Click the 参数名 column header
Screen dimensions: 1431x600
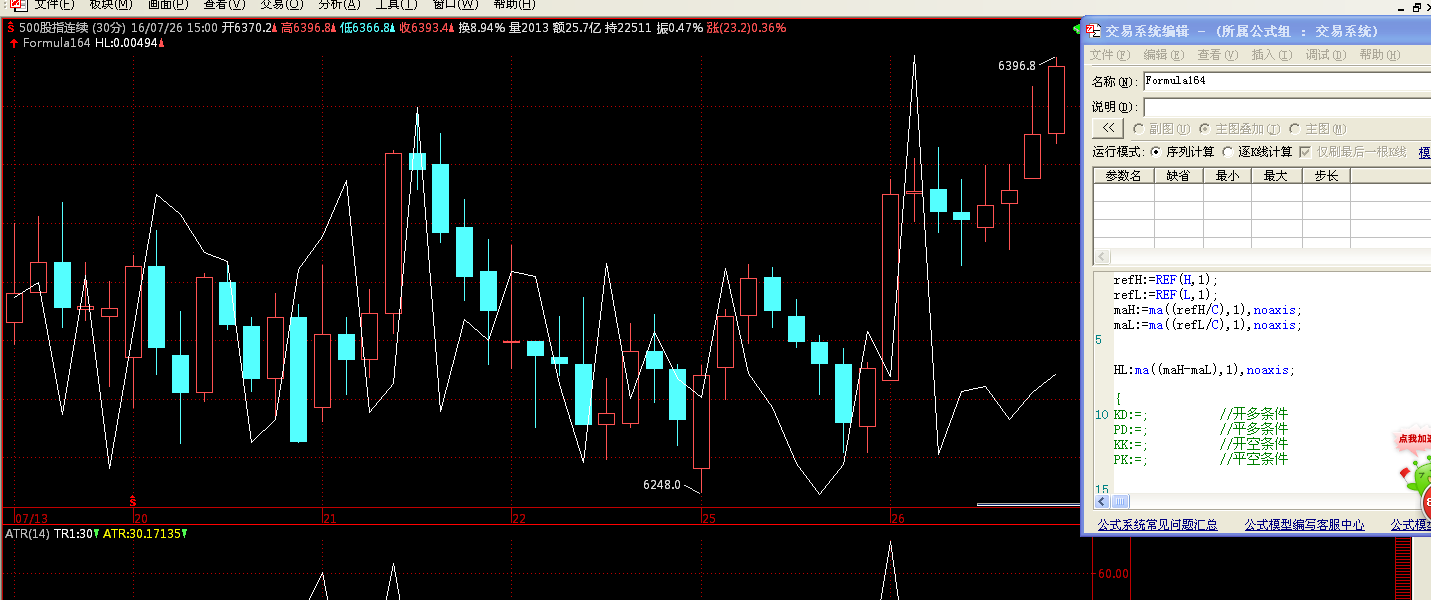point(1123,175)
